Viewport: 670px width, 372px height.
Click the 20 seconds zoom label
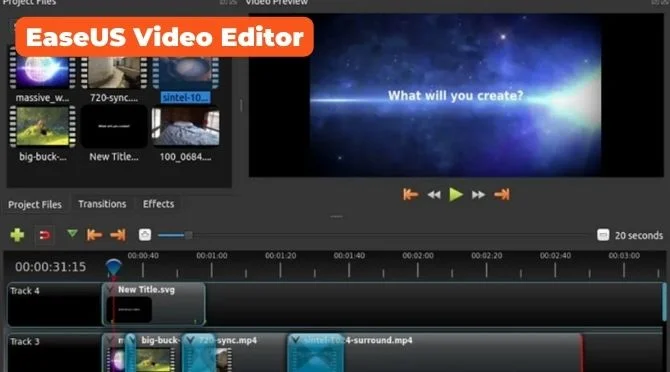[639, 235]
